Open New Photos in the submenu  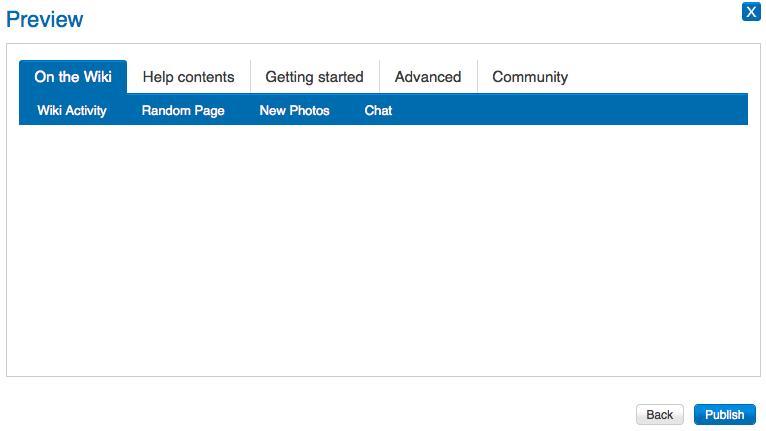coord(294,110)
